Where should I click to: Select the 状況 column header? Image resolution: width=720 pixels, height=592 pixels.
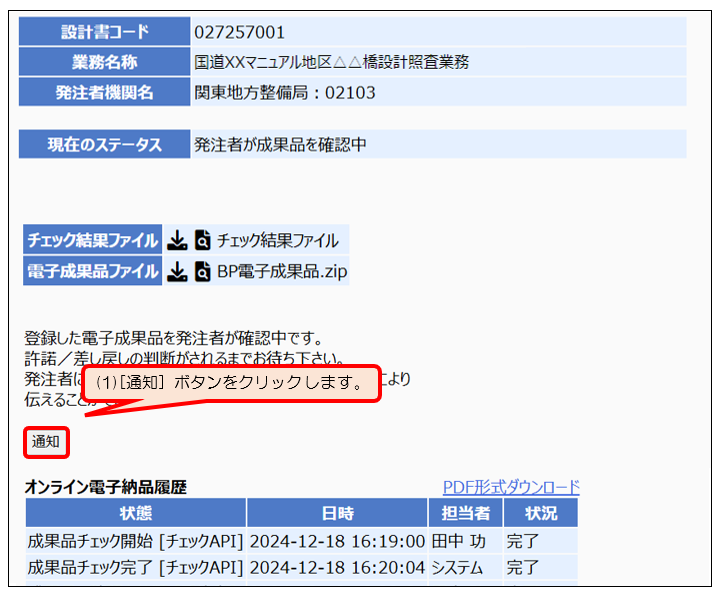[540, 513]
